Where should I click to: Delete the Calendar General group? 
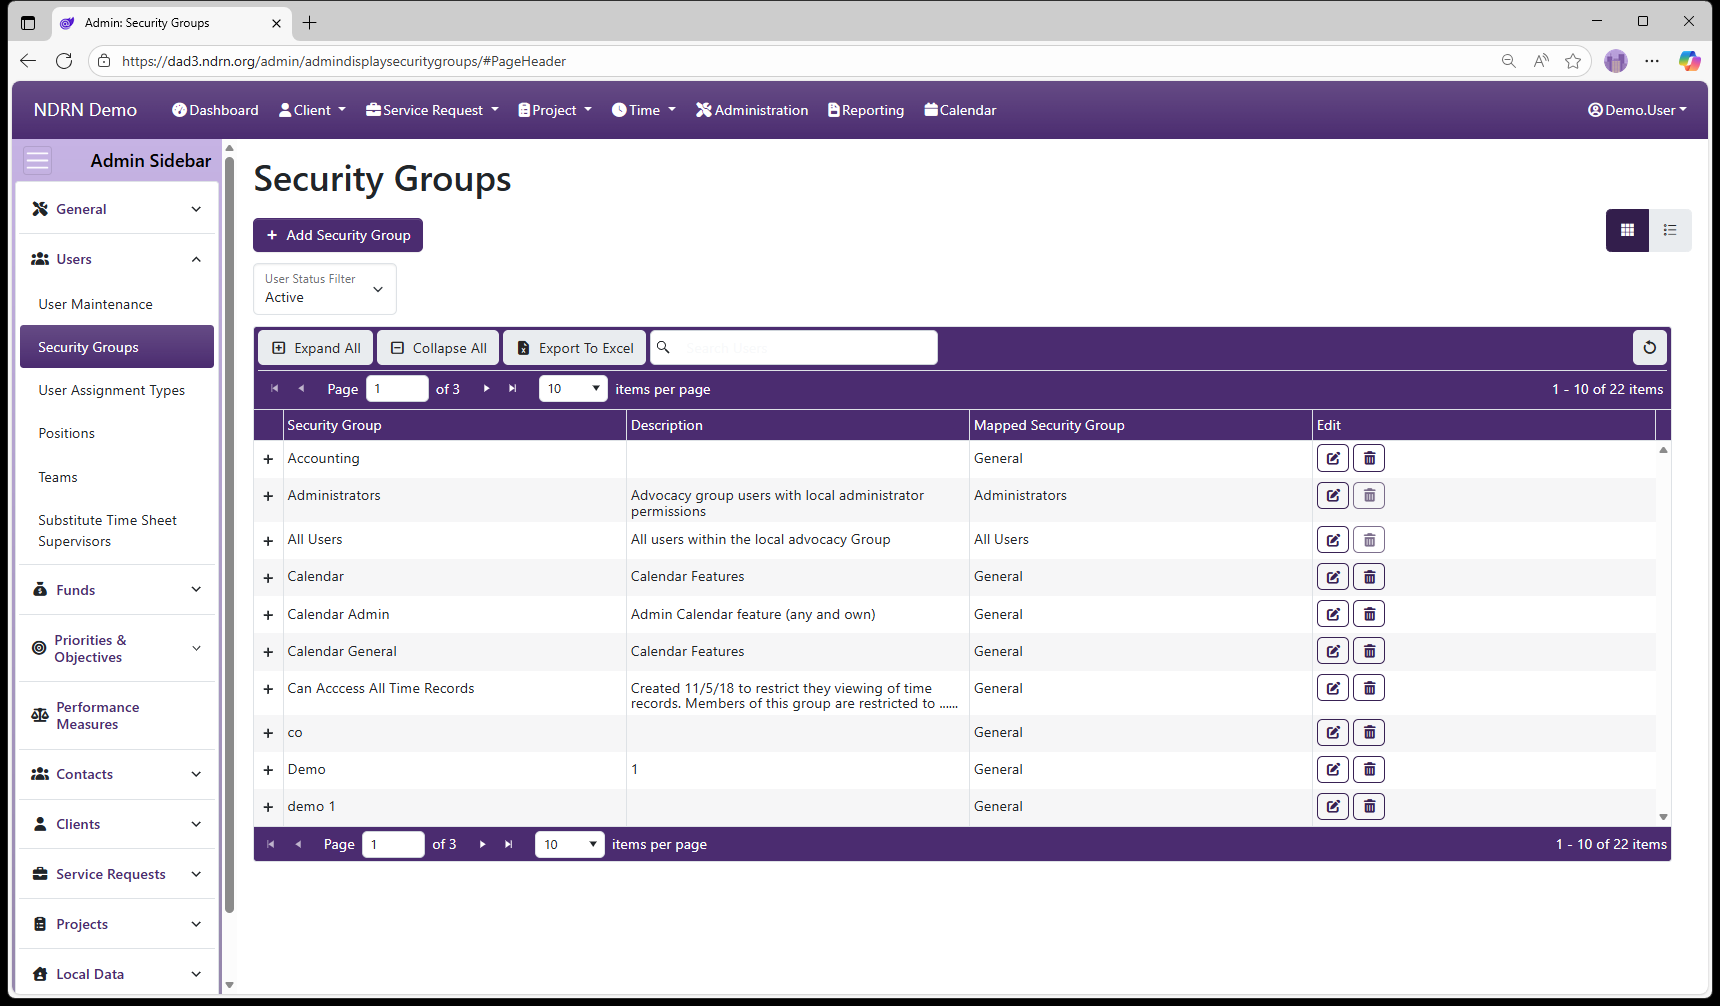[1369, 651]
